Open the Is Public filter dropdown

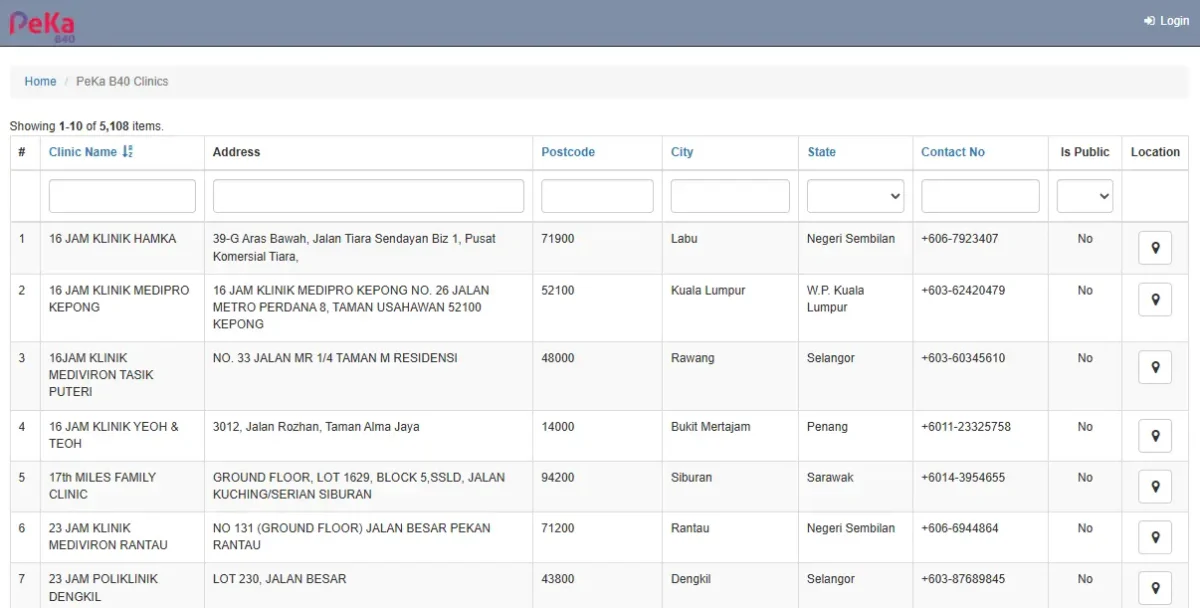[1085, 196]
